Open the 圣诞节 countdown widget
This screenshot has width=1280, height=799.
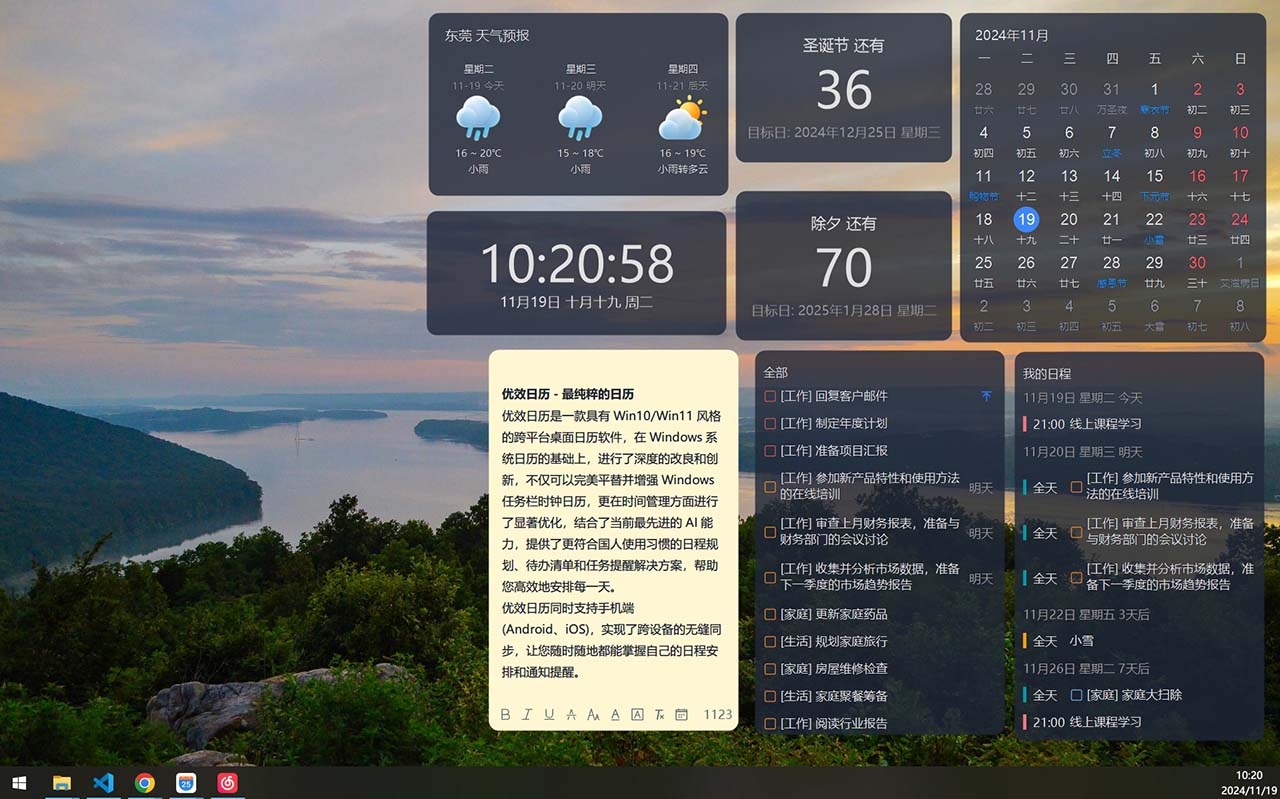[844, 88]
